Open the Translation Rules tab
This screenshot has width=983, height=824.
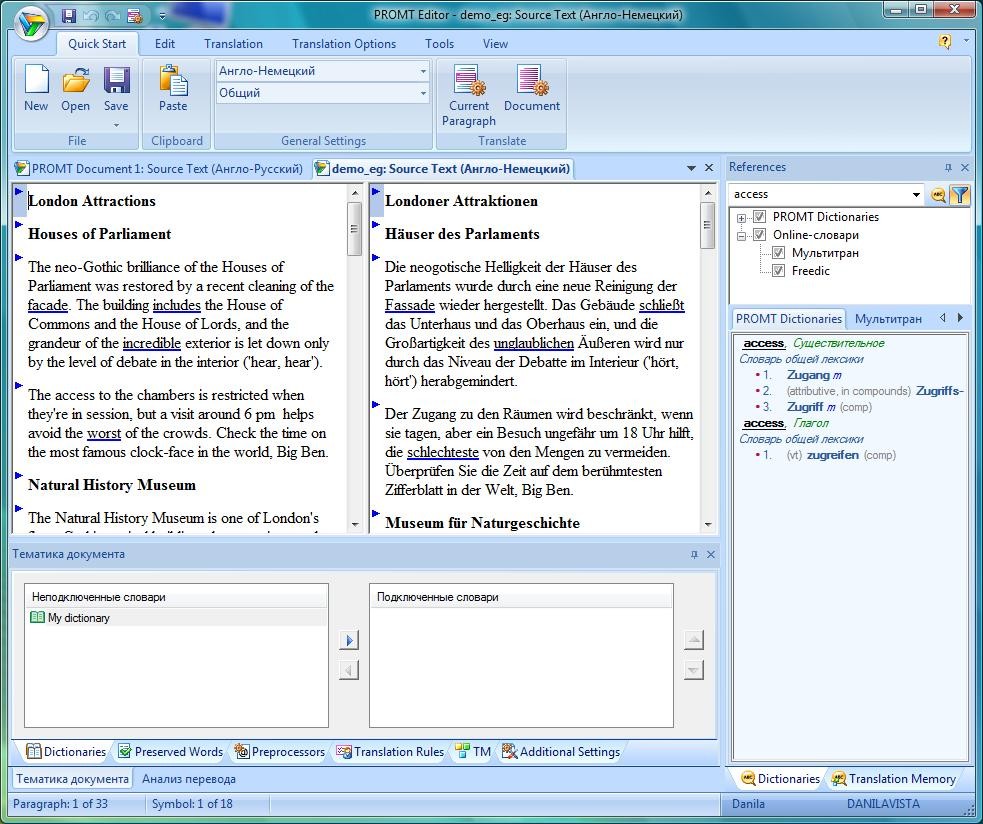390,751
